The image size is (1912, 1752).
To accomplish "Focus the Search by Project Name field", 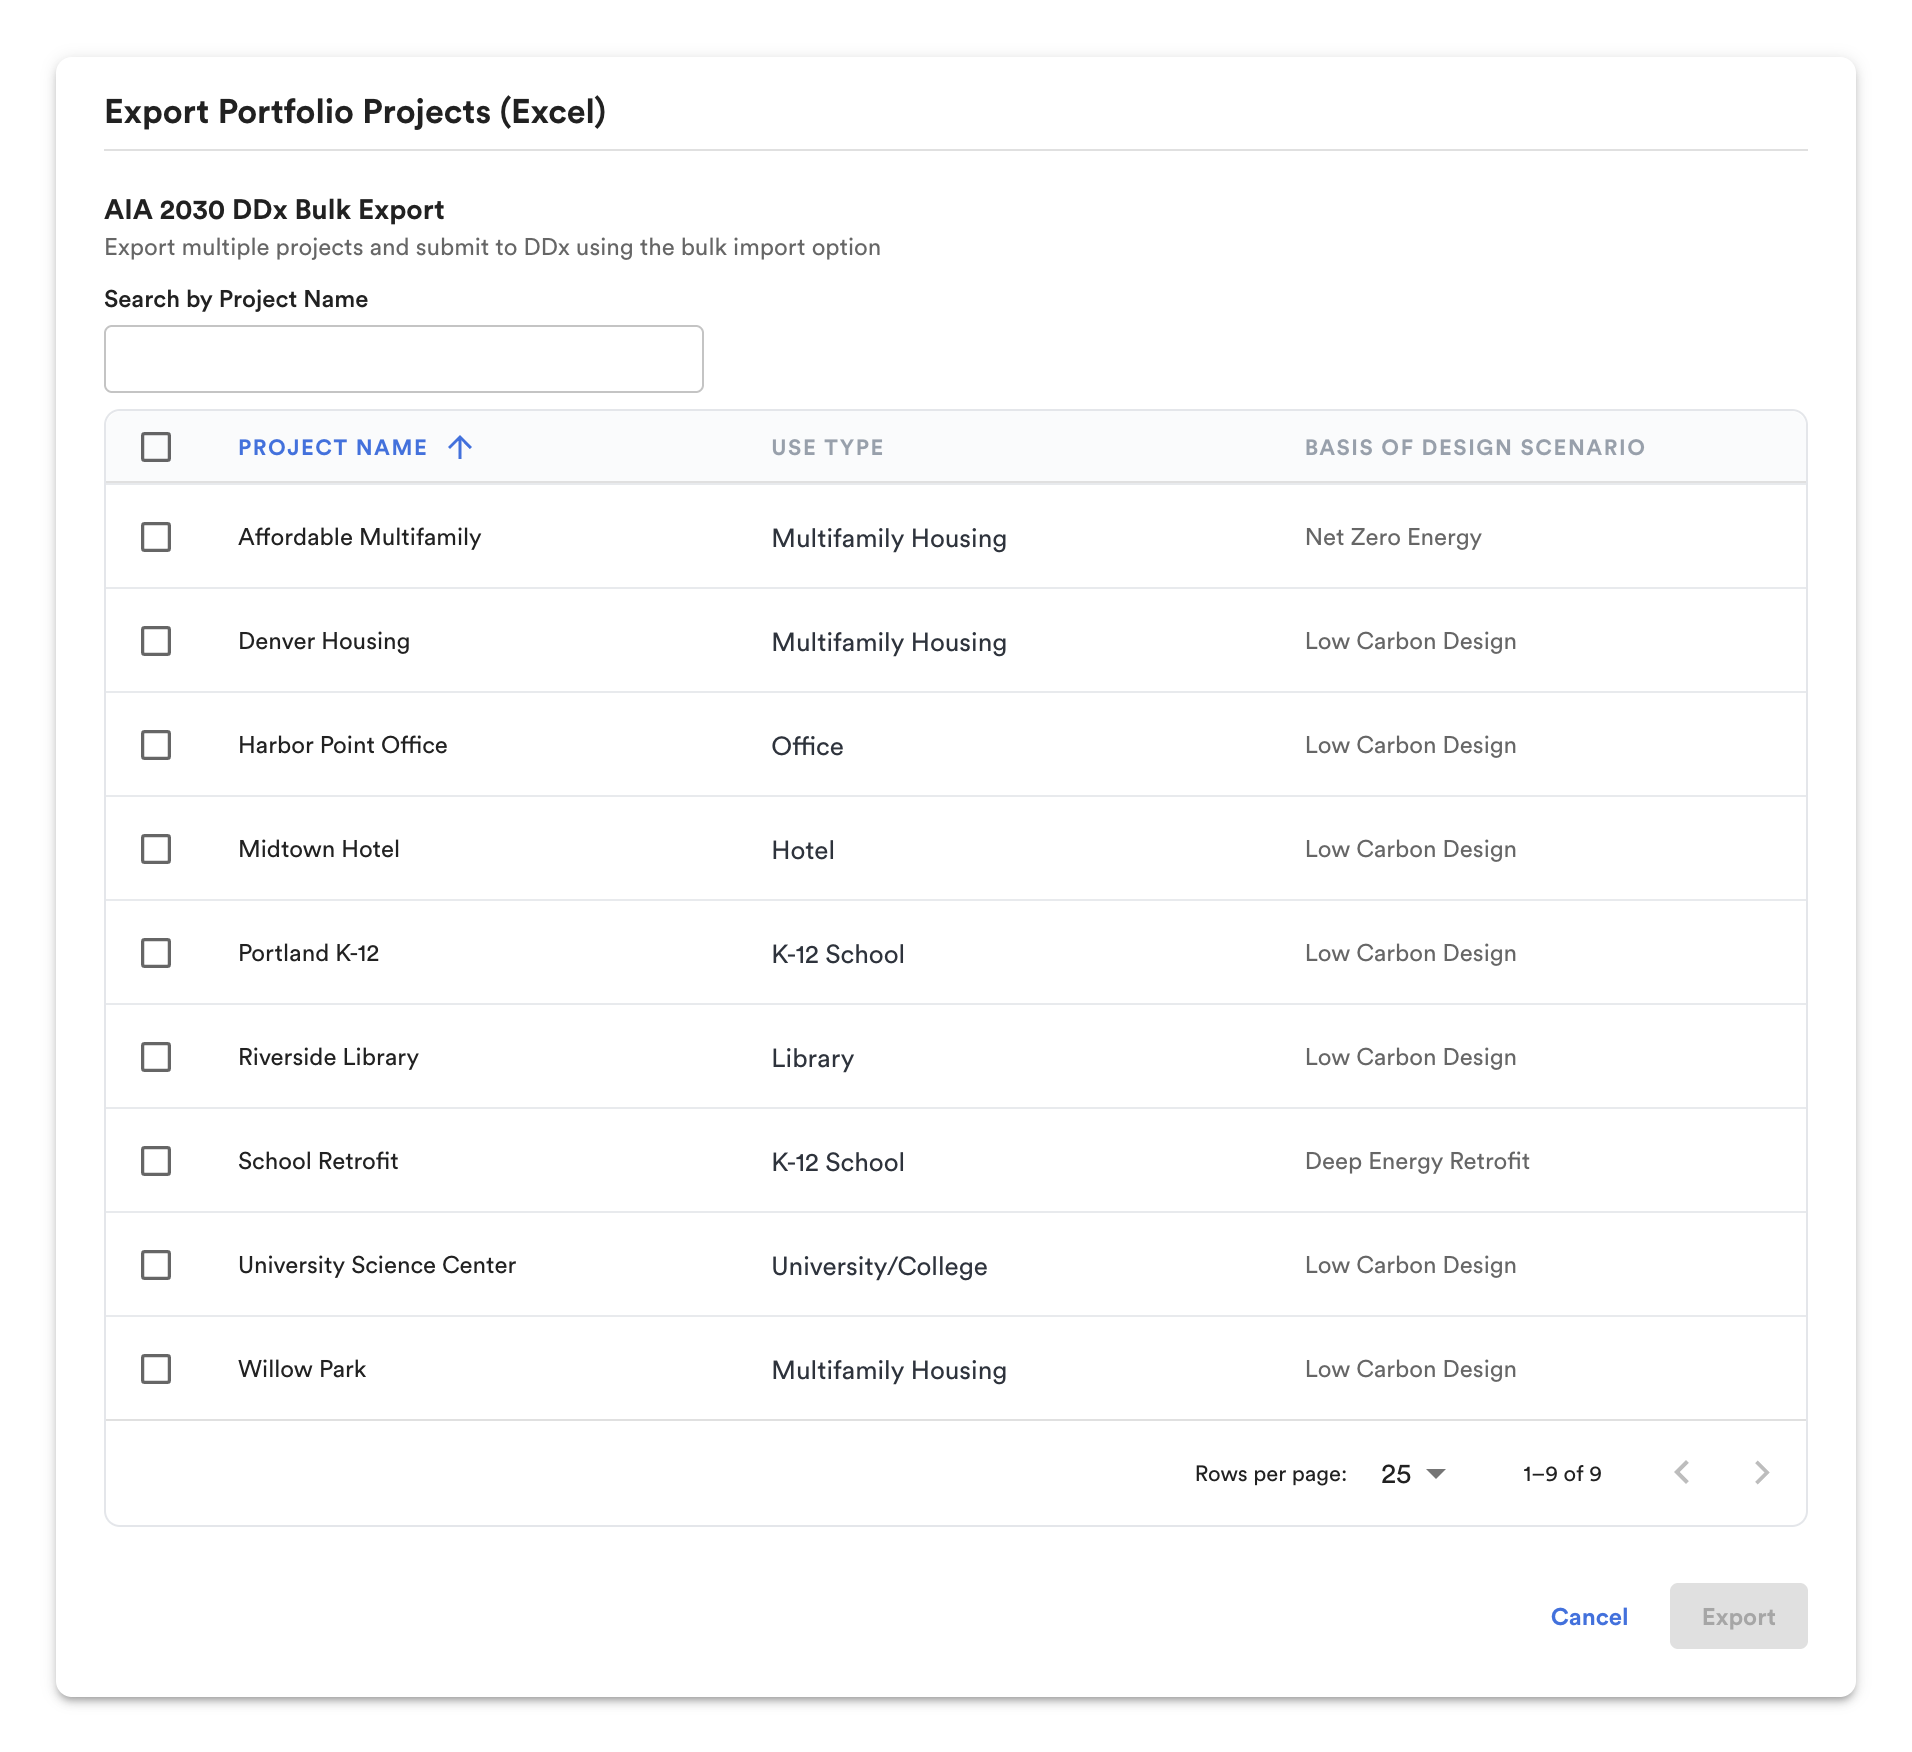I will click(404, 359).
